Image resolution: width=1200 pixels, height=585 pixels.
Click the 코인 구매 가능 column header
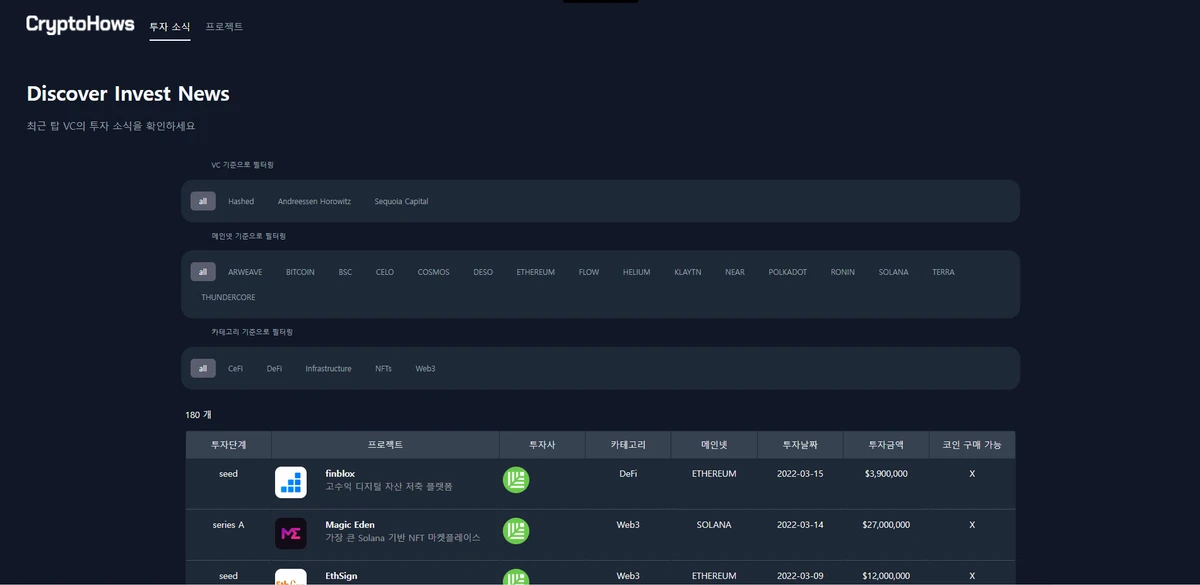pos(972,445)
